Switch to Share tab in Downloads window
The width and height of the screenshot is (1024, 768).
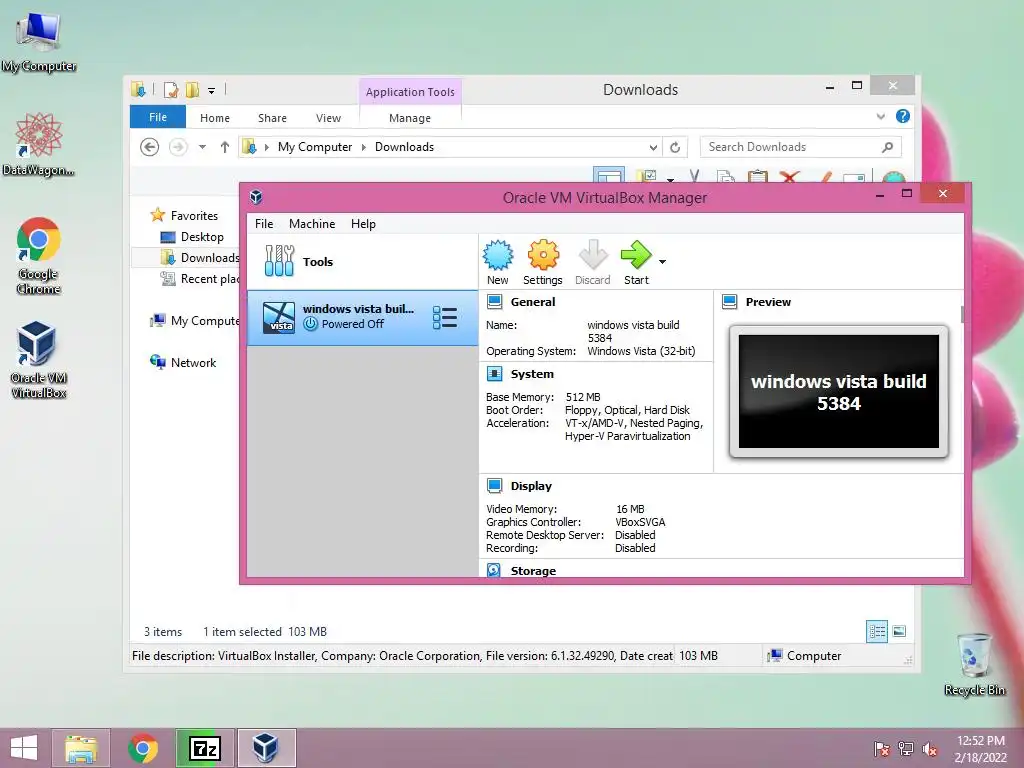(x=272, y=118)
